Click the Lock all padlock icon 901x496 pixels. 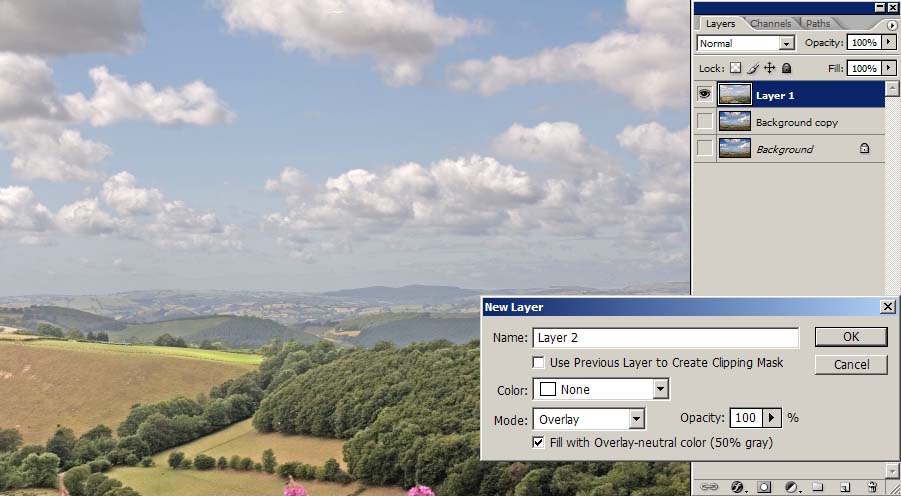[787, 68]
